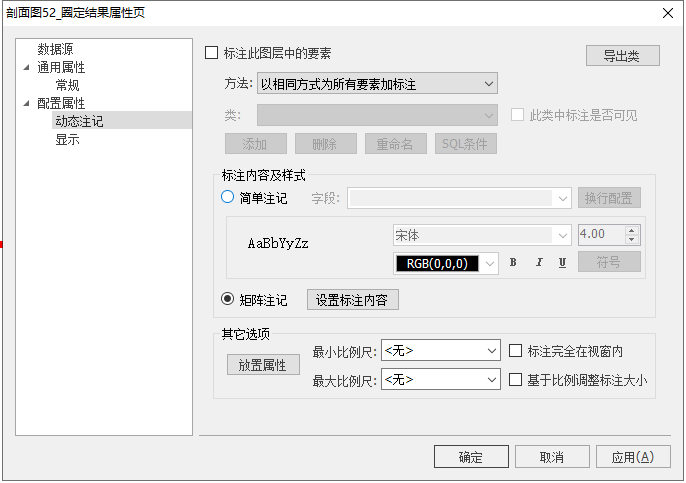The image size is (686, 483).
Task: Click the 设置标注内容 button
Action: (351, 299)
